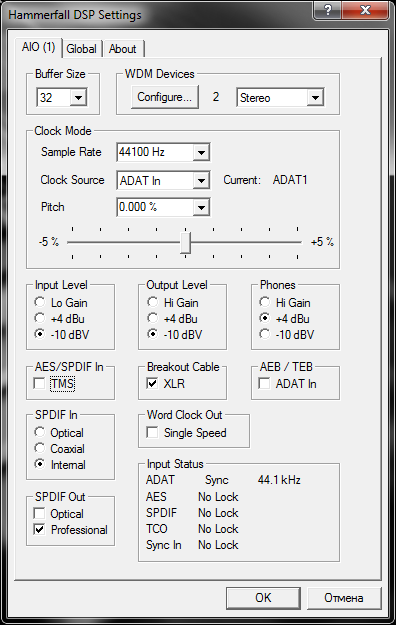The width and height of the screenshot is (396, 625).
Task: Click the pitch slider thumb
Action: tap(185, 242)
